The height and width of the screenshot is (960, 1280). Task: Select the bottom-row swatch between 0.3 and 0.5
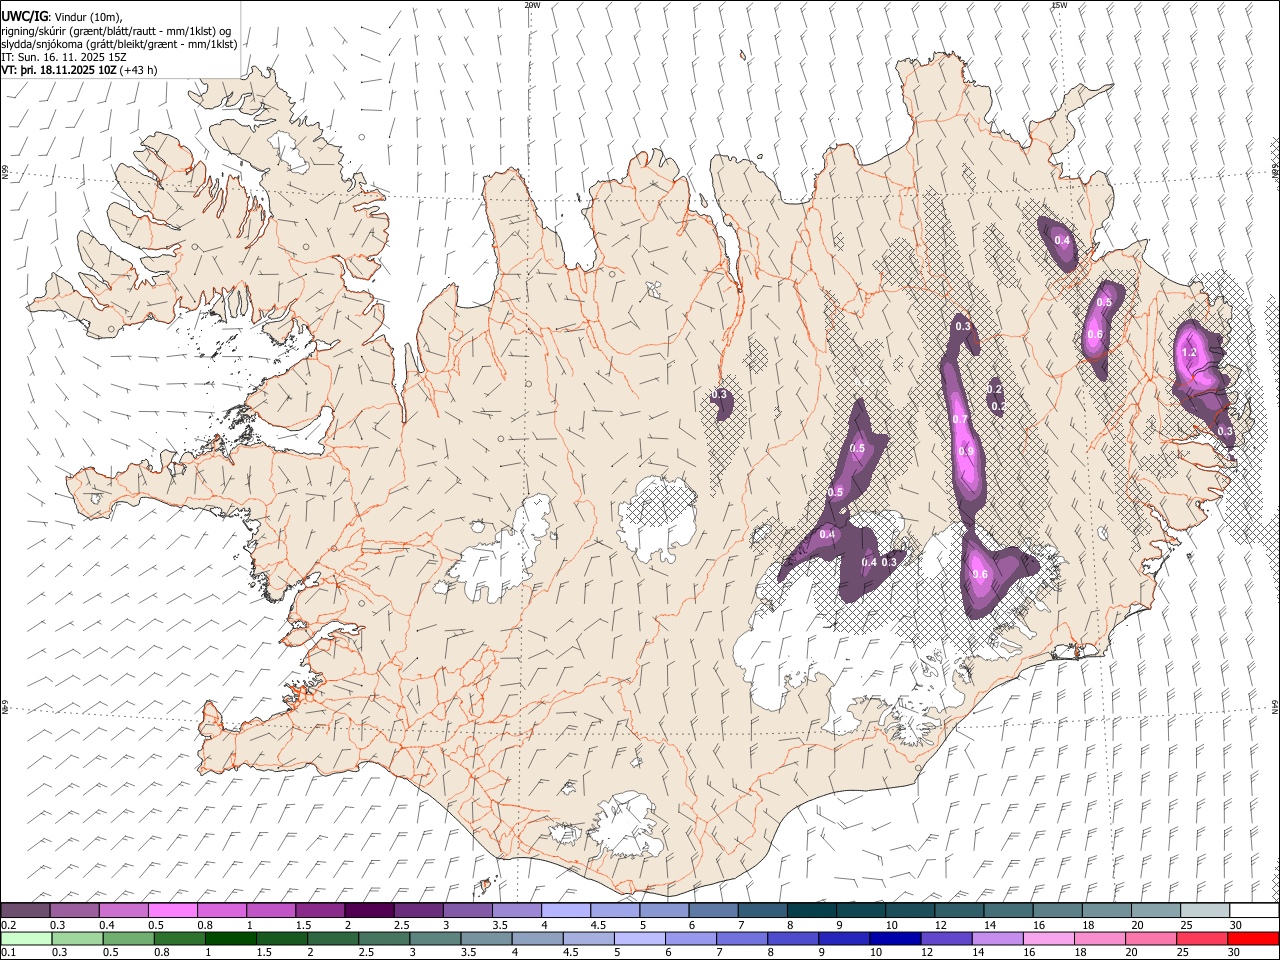coord(78,939)
